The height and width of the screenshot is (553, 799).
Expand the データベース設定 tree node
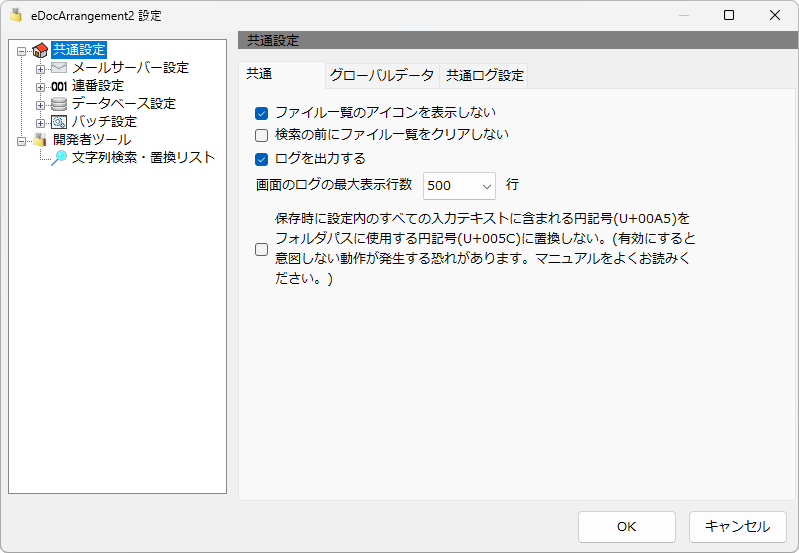click(x=40, y=106)
